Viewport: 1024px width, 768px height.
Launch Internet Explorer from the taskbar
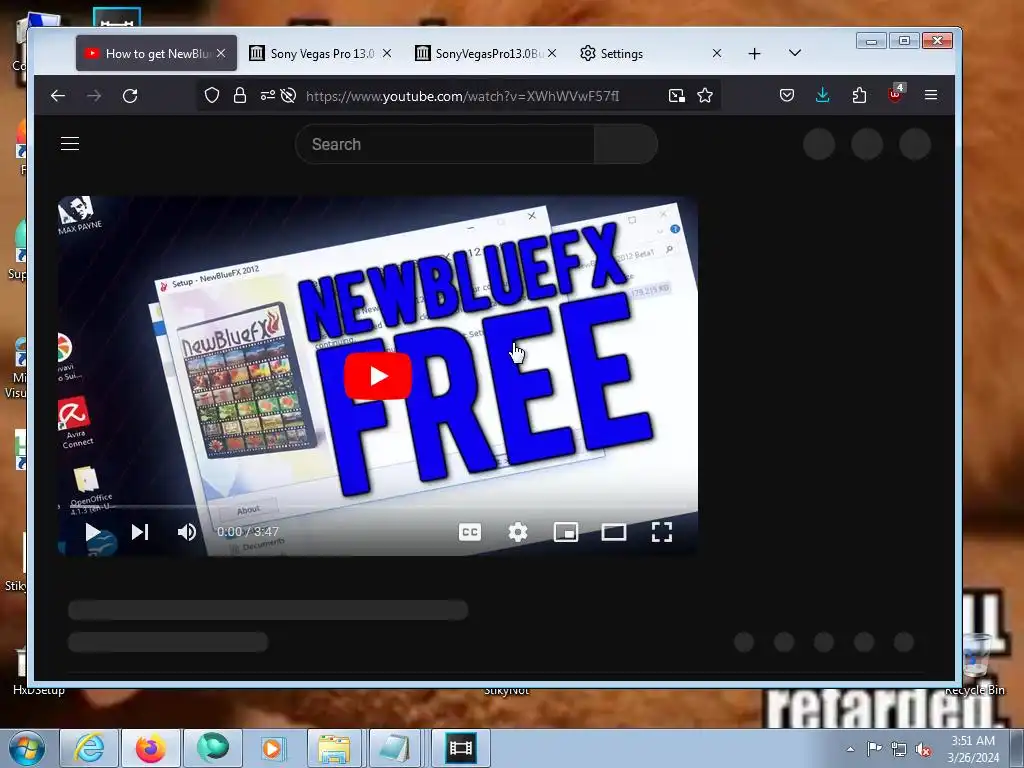click(x=89, y=748)
